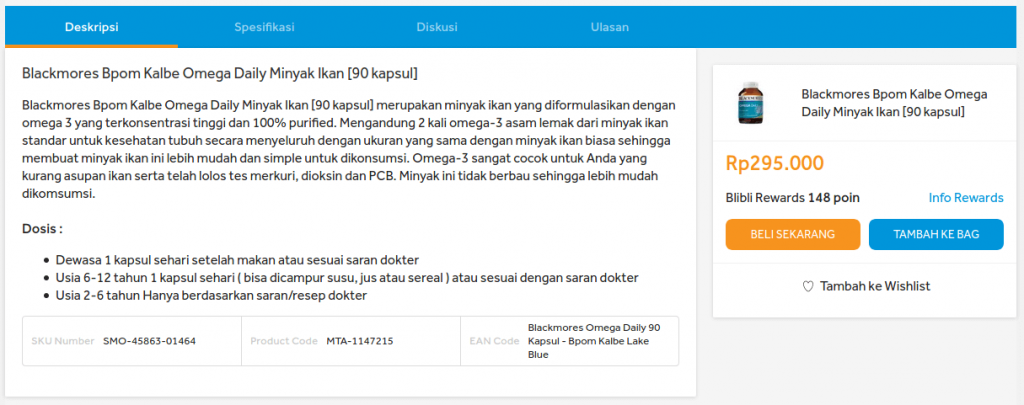Click Blibli Rewards 148 poin text
The height and width of the screenshot is (405, 1024).
click(x=792, y=198)
